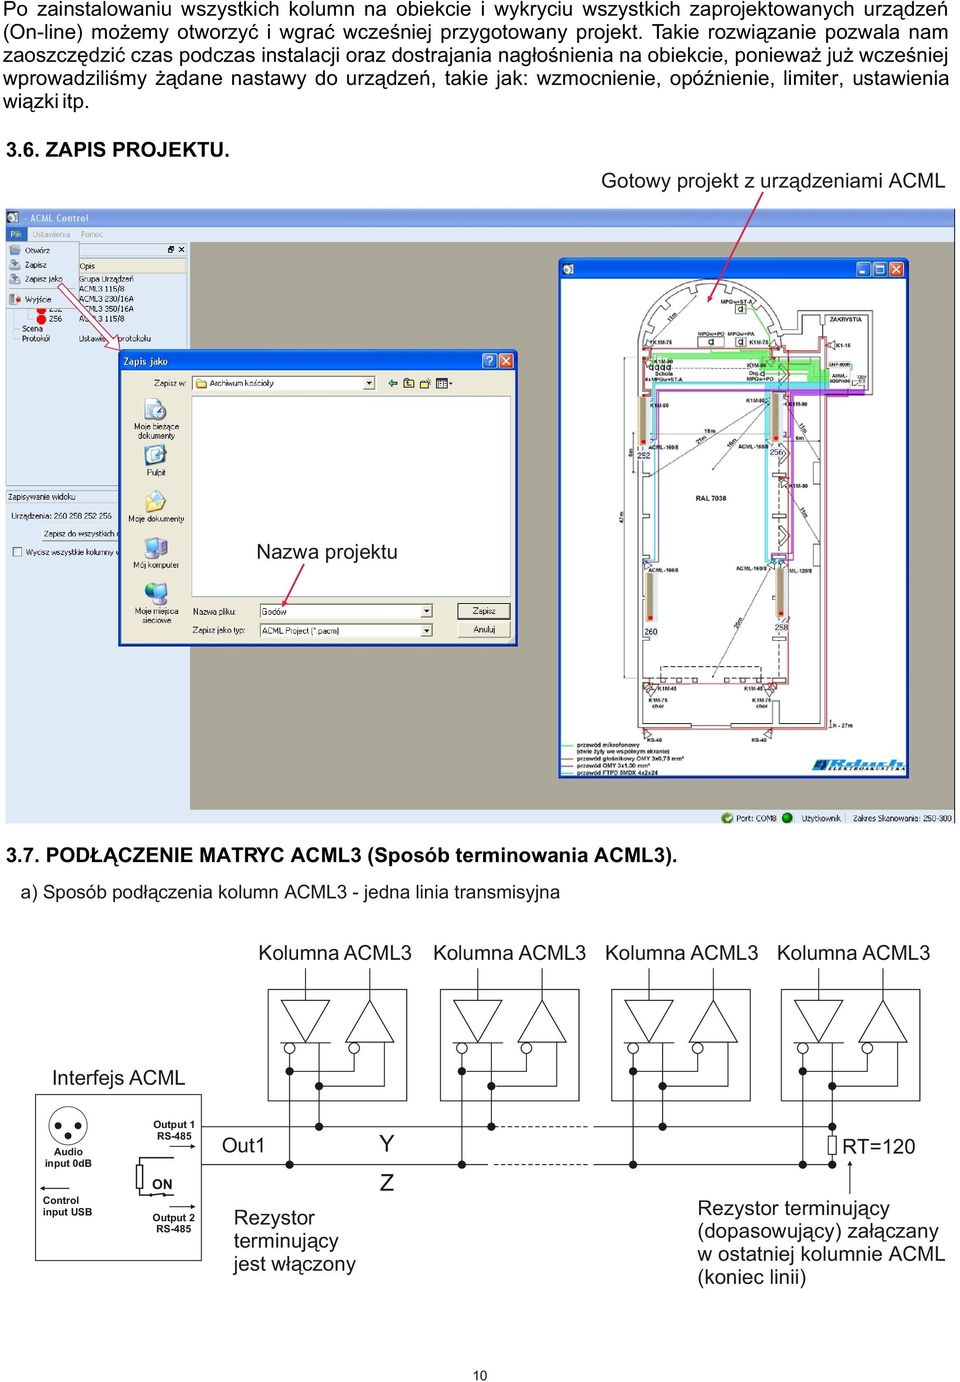Viewport: 960px width, 1382px height.
Task: Create a new folder in Zapis jako
Action: pos(425,383)
